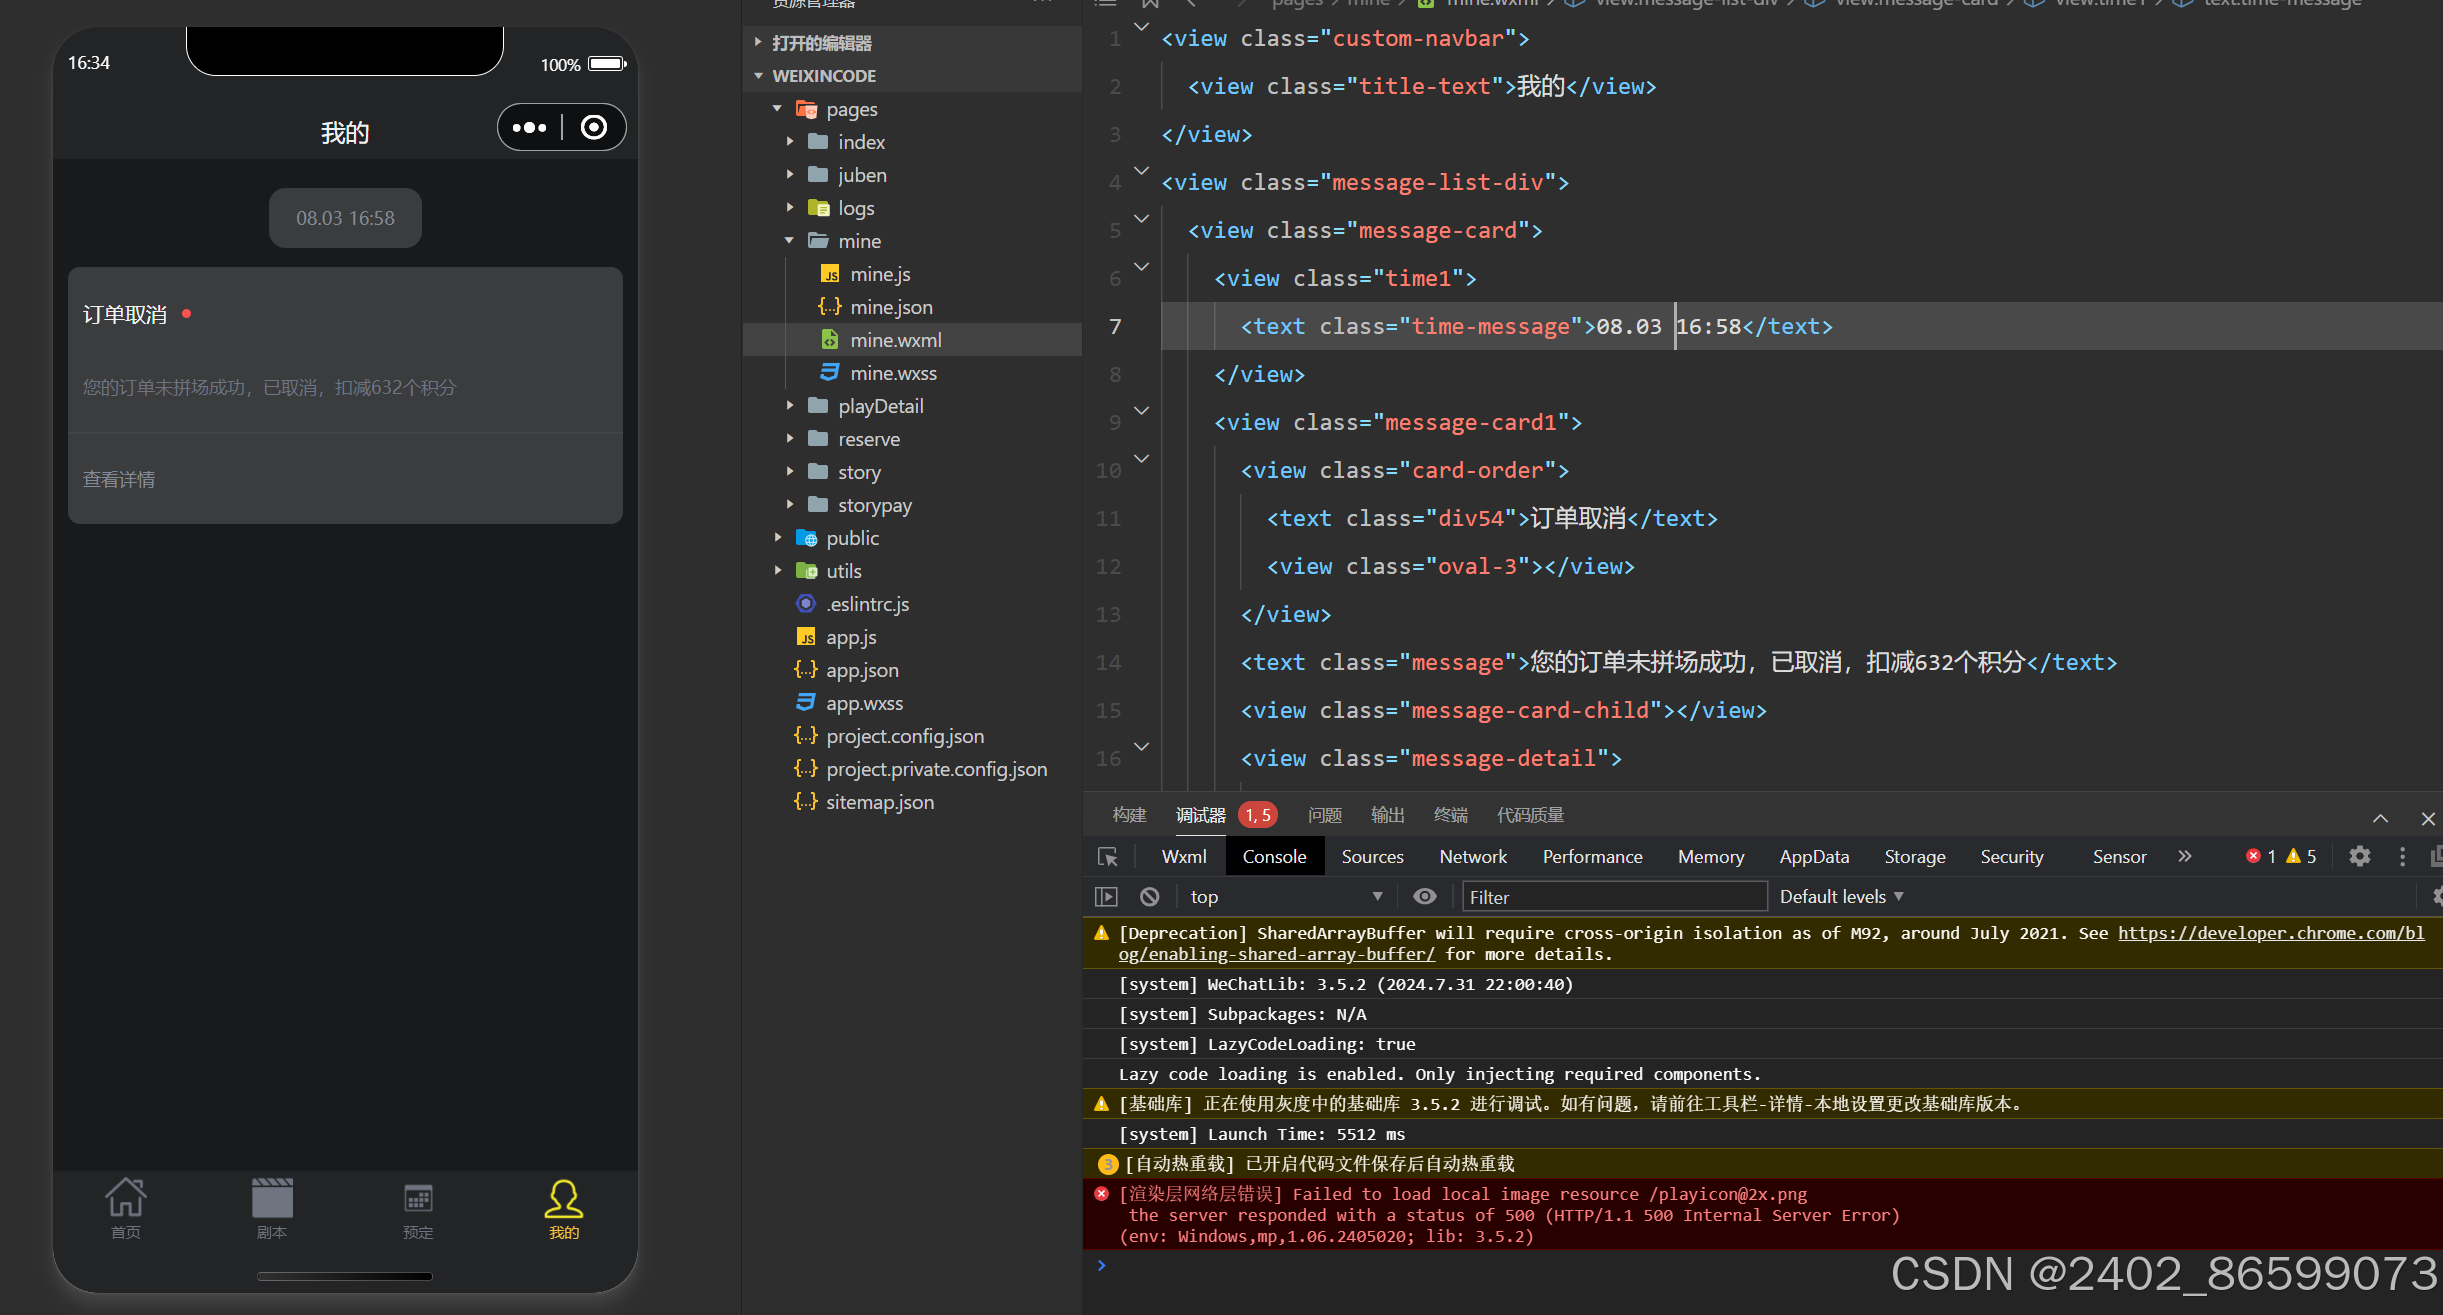Tap 查看详情 in the message card
This screenshot has width=2443, height=1315.
tap(119, 480)
